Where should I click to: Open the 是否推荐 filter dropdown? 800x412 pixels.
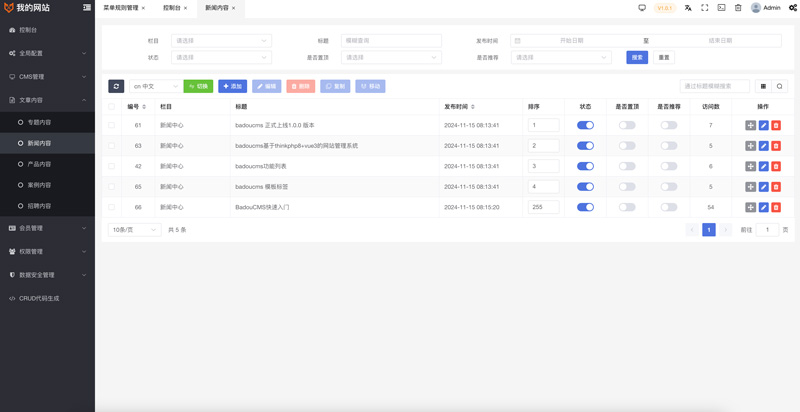561,58
